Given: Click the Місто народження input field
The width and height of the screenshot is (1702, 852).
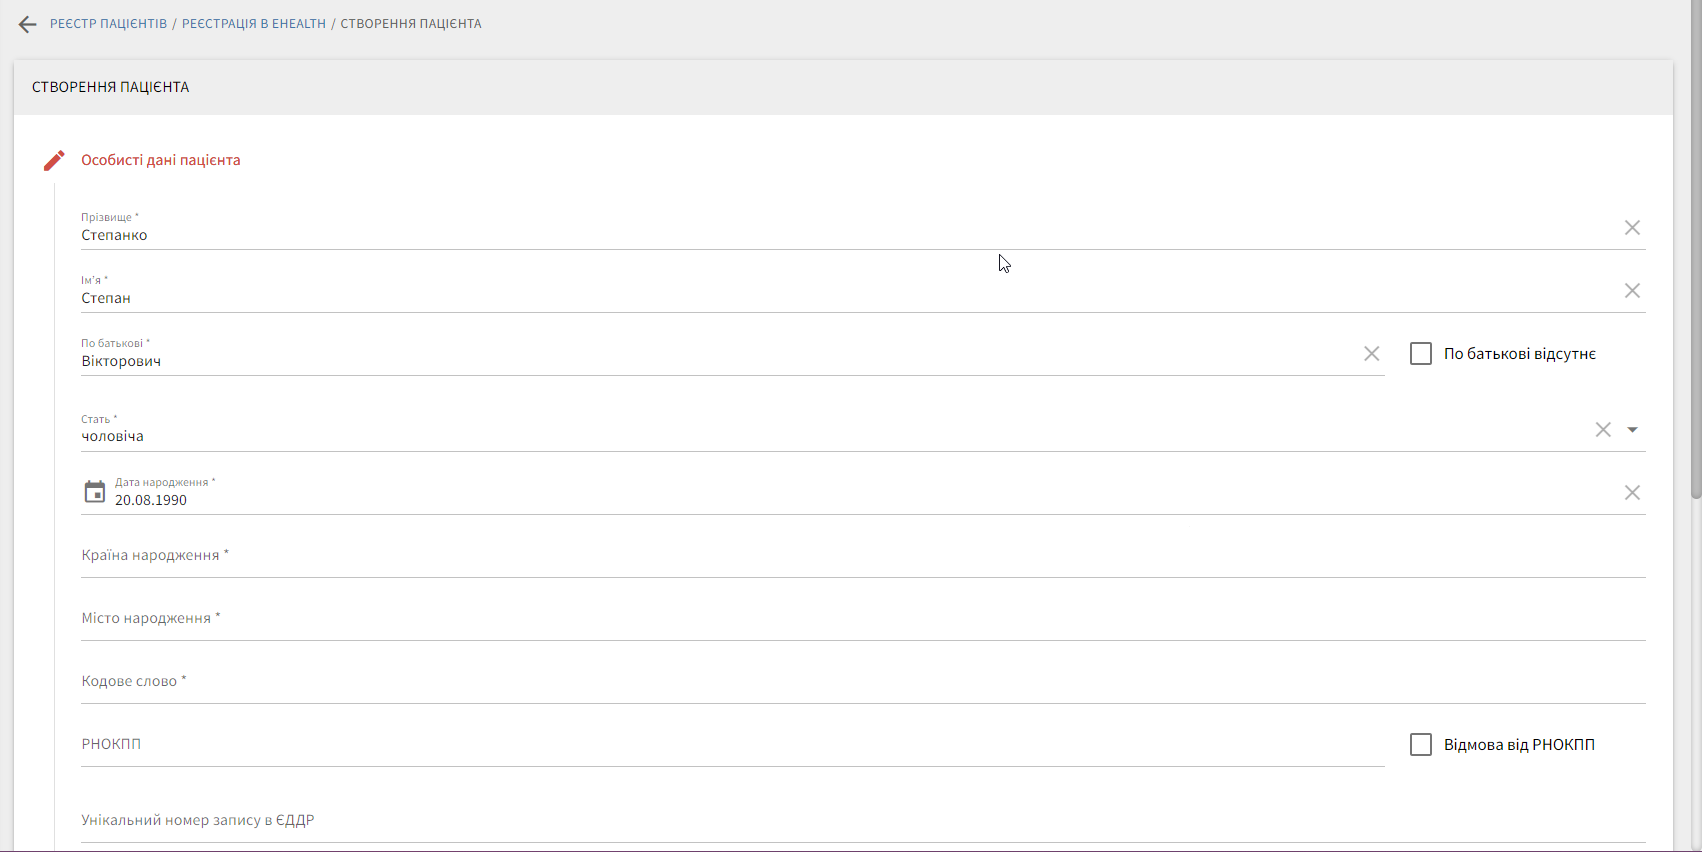Looking at the screenshot, I should coord(860,619).
